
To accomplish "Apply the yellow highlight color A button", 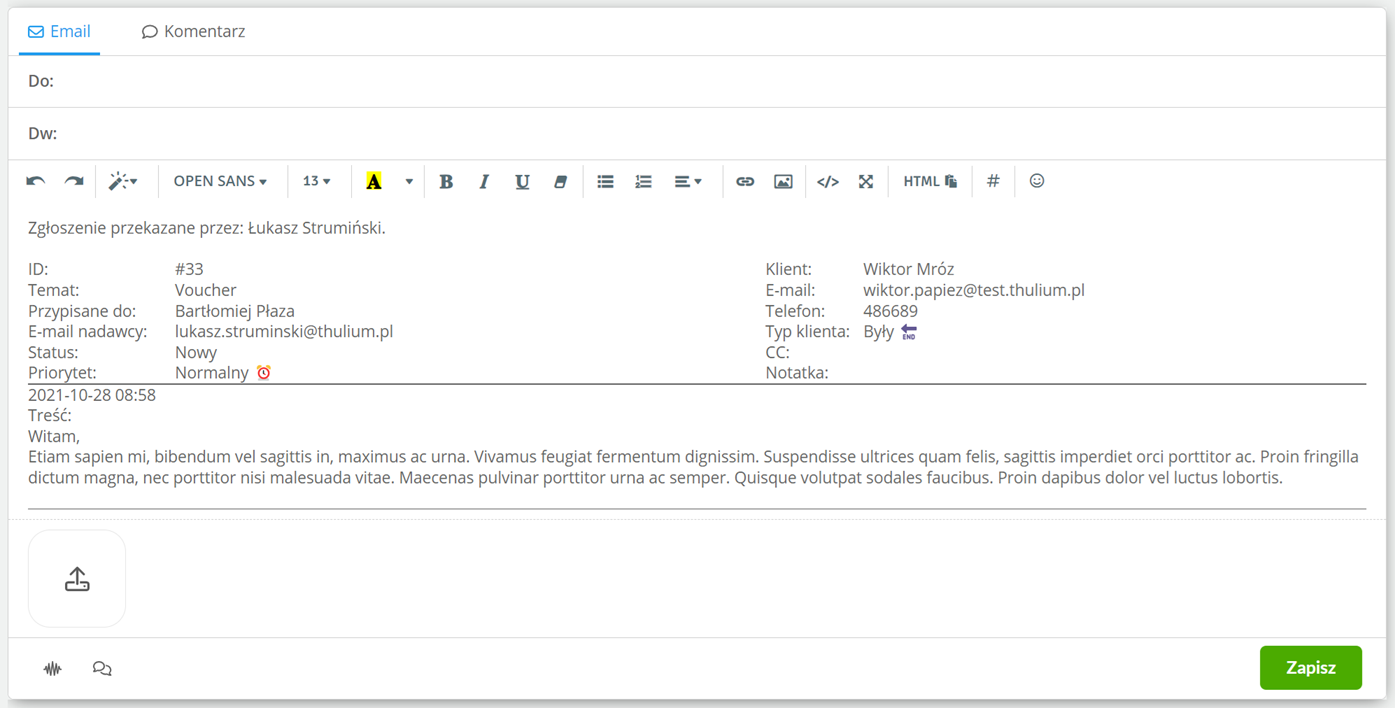I will coord(374,181).
